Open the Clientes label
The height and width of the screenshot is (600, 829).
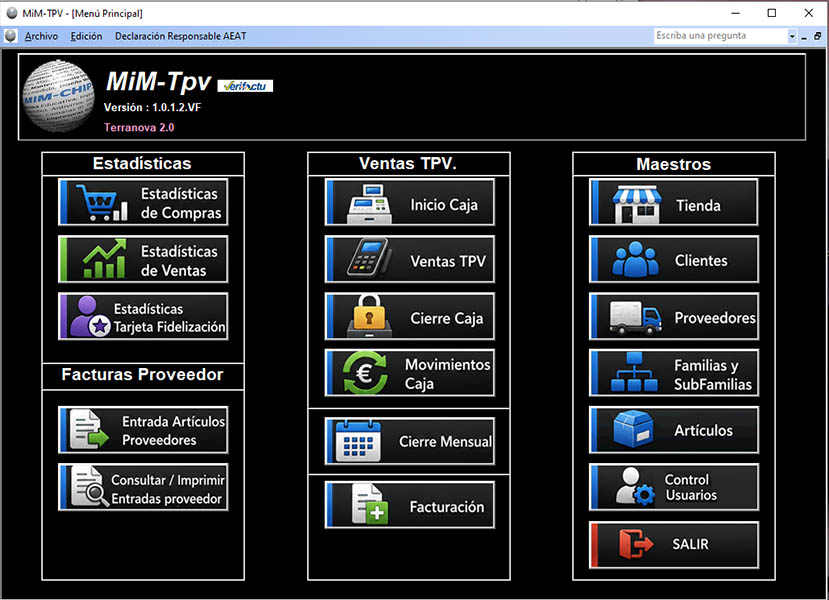tap(701, 261)
